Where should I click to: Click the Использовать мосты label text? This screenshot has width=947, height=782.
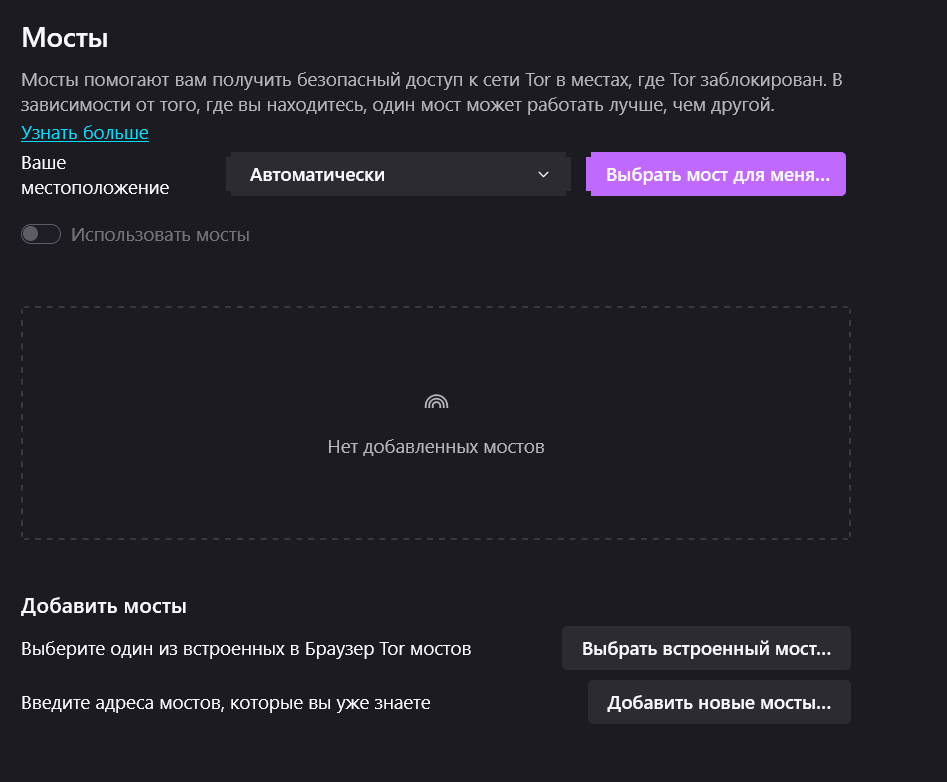coord(160,234)
